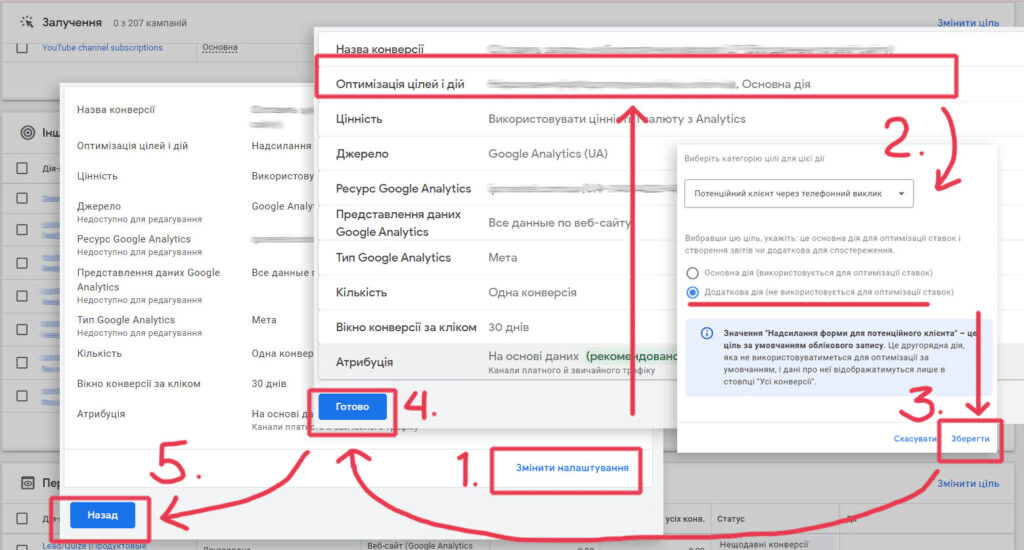
Task: Click the eye icon in bottom section header
Action: (x=27, y=483)
